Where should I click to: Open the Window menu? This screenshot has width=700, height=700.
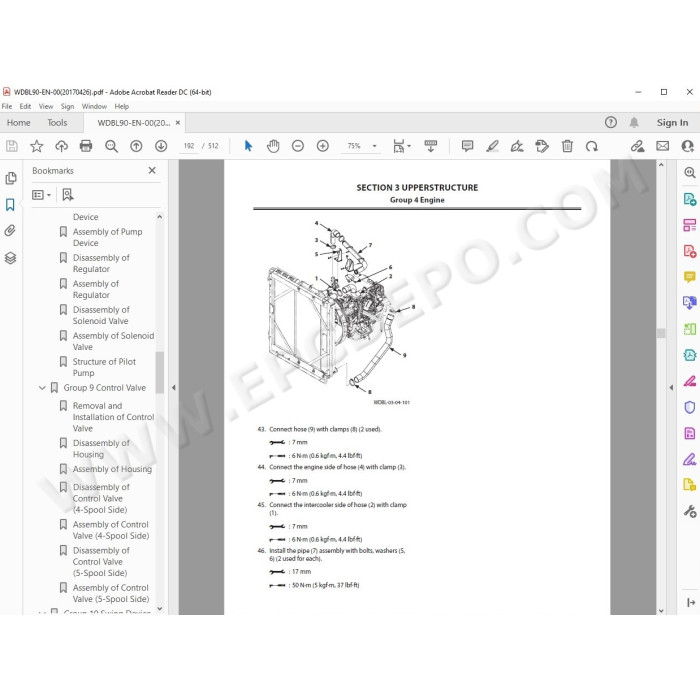pyautogui.click(x=94, y=106)
